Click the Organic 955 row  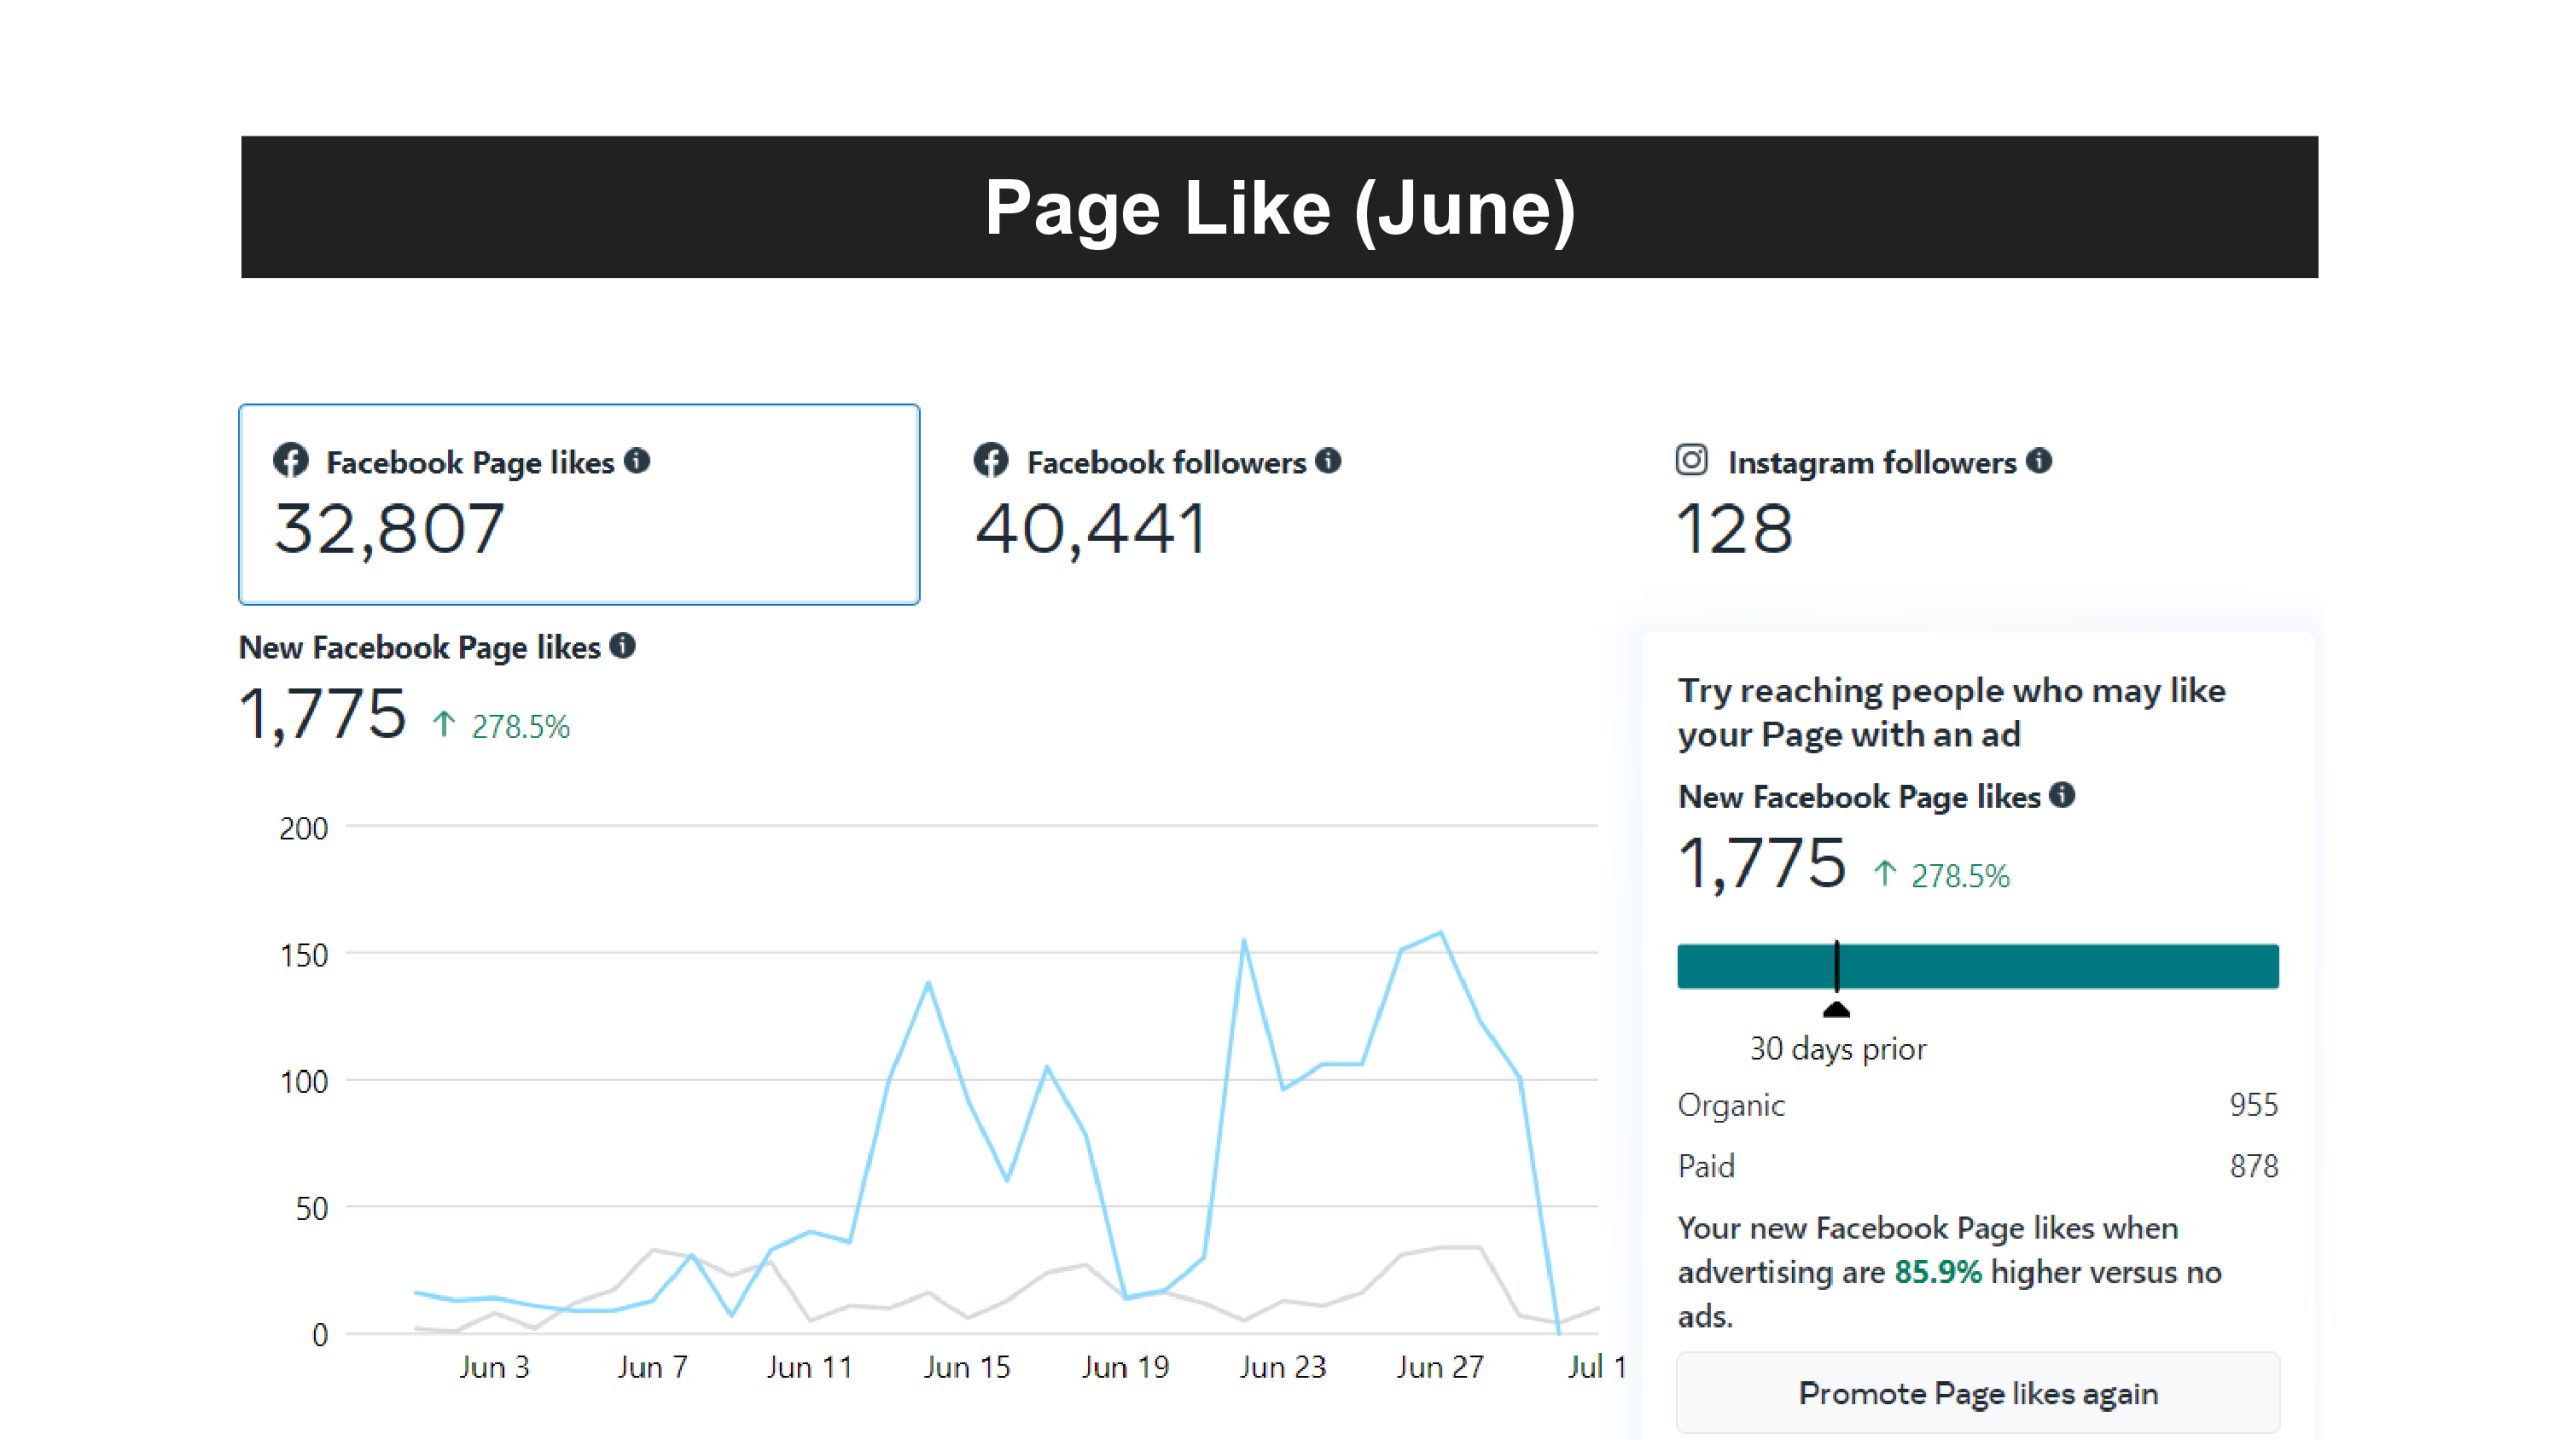coord(1978,1105)
